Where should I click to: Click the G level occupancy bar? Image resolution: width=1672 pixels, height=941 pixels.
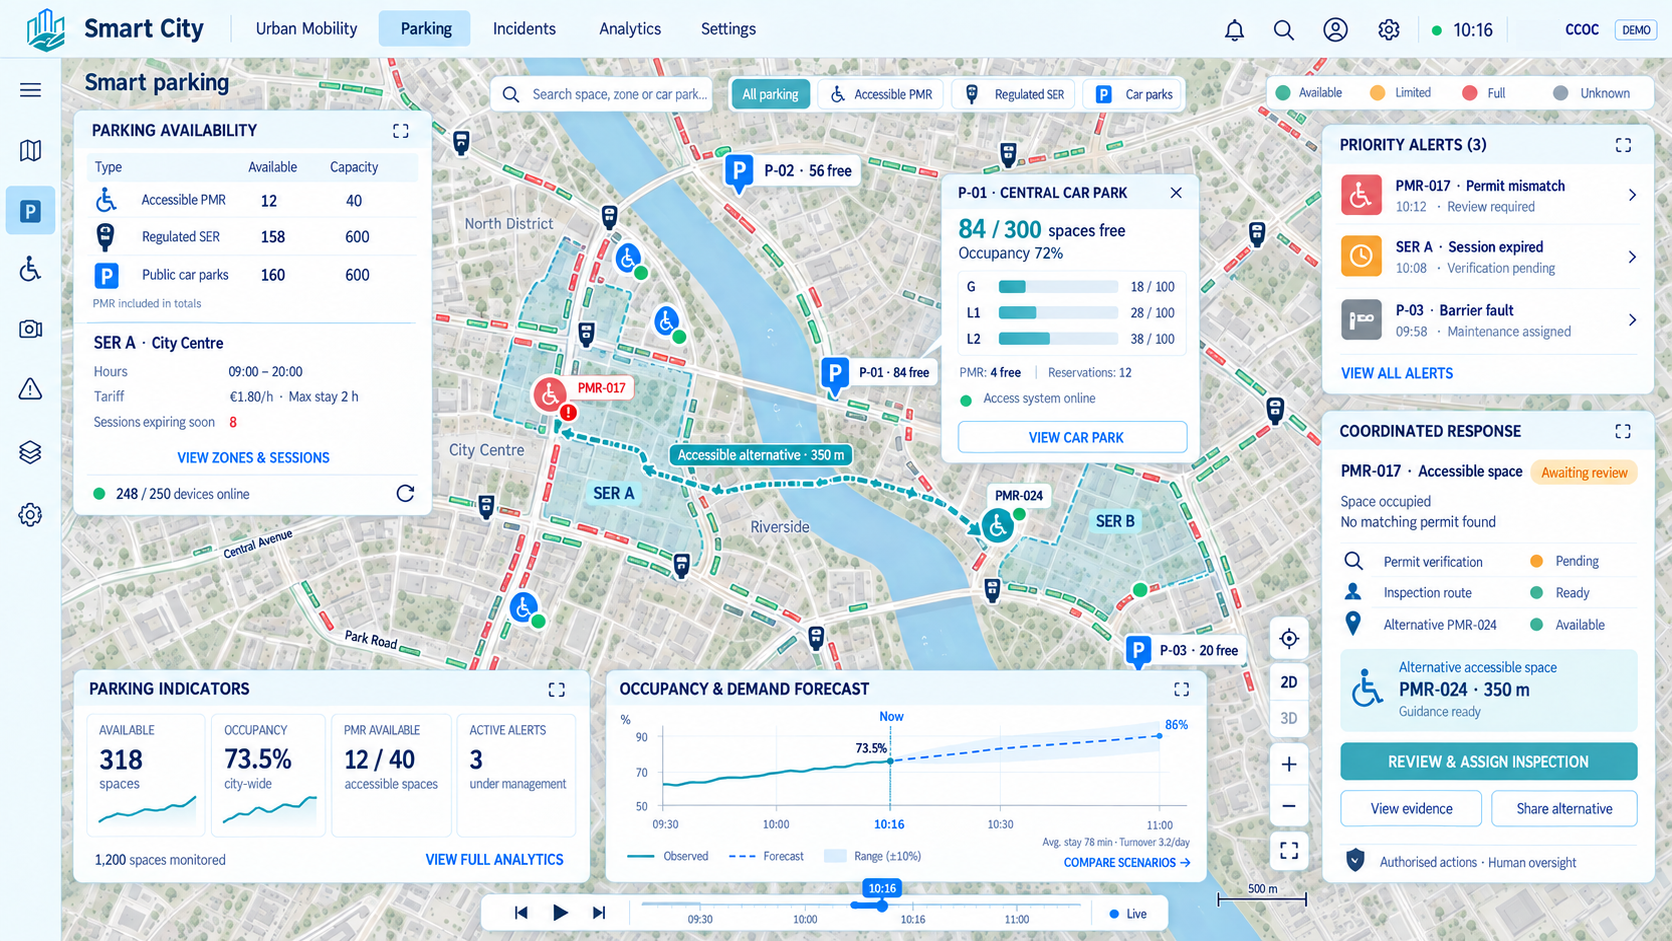[x=1058, y=287]
